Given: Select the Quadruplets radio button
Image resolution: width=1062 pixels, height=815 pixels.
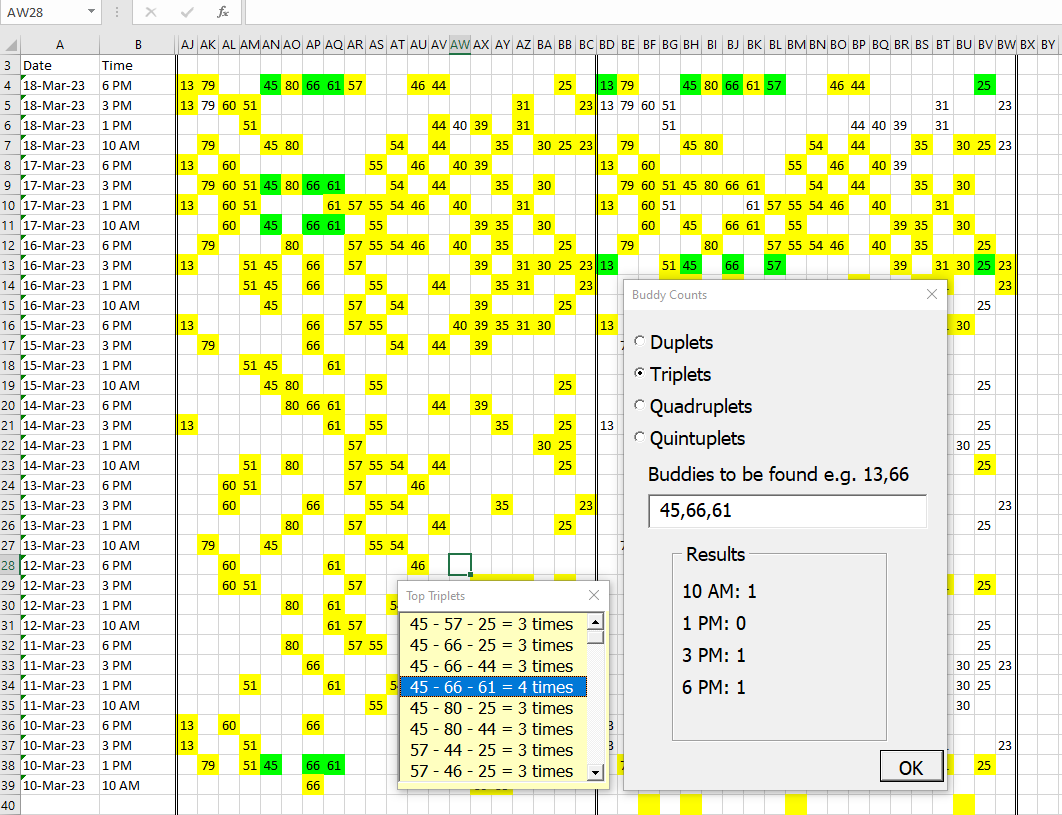Looking at the screenshot, I should click(x=639, y=405).
